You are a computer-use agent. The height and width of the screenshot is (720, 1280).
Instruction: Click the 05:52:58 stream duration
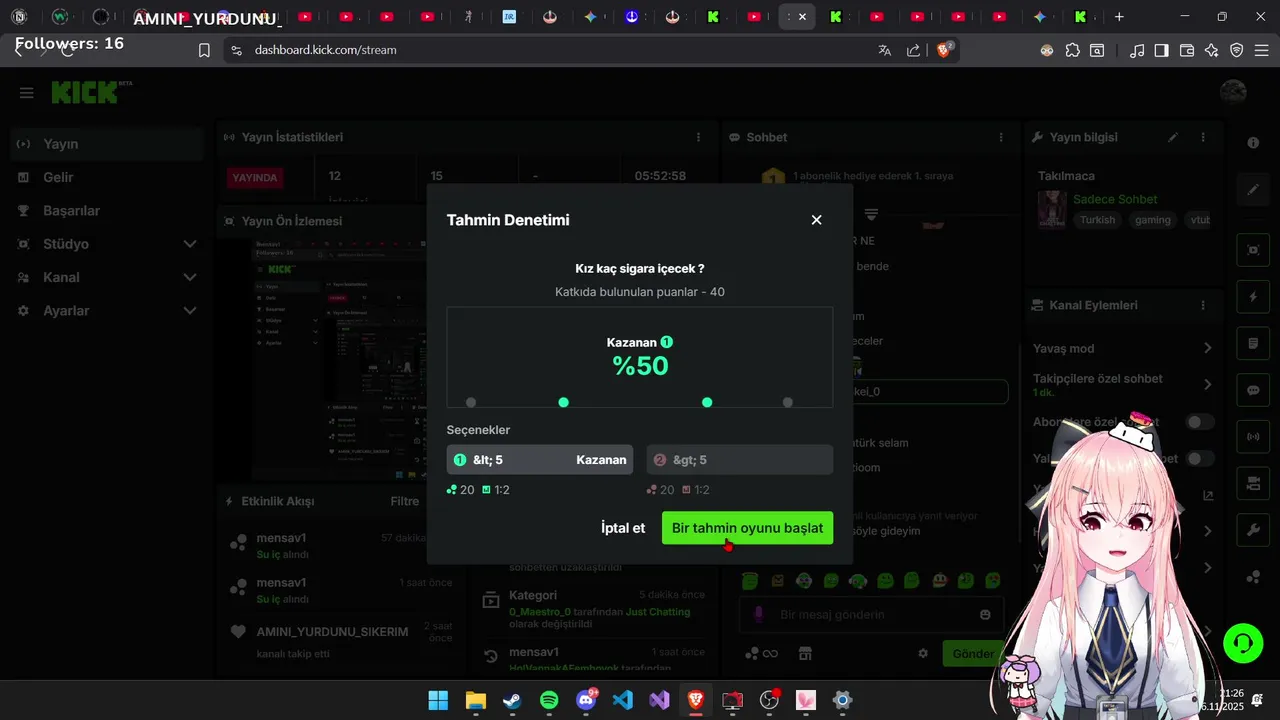coord(660,176)
